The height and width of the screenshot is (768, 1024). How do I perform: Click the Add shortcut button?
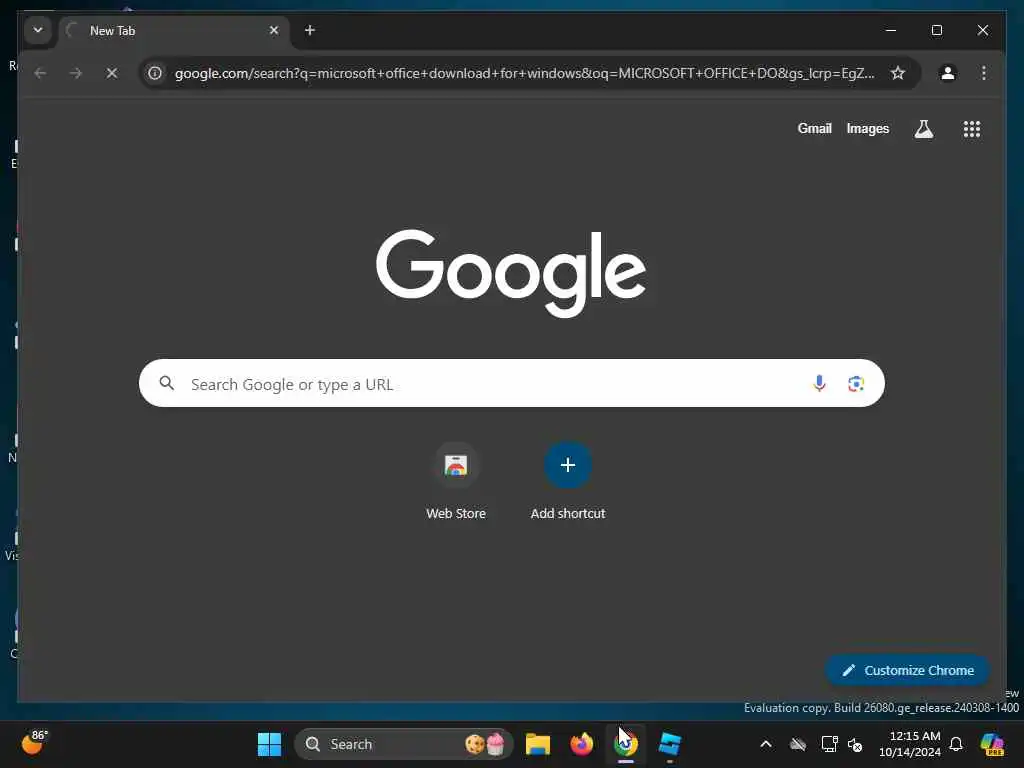[x=568, y=482]
